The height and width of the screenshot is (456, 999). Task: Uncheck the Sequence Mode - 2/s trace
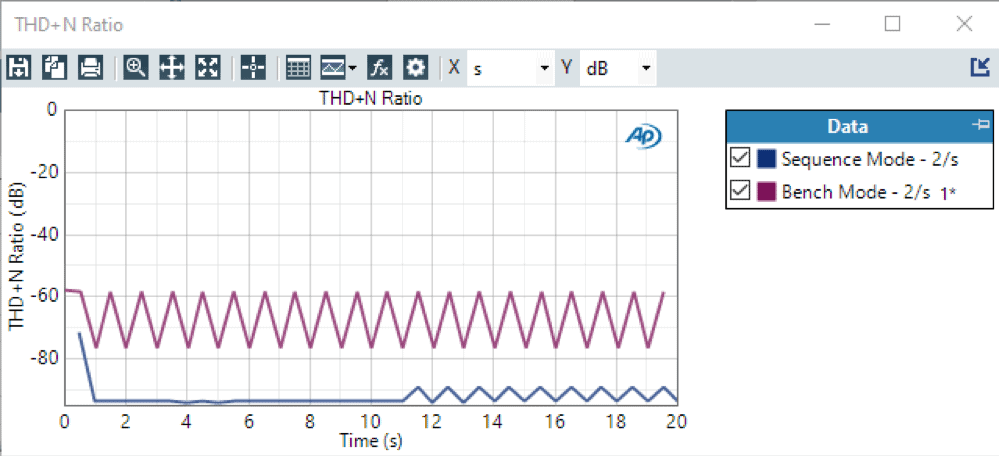[x=740, y=159]
